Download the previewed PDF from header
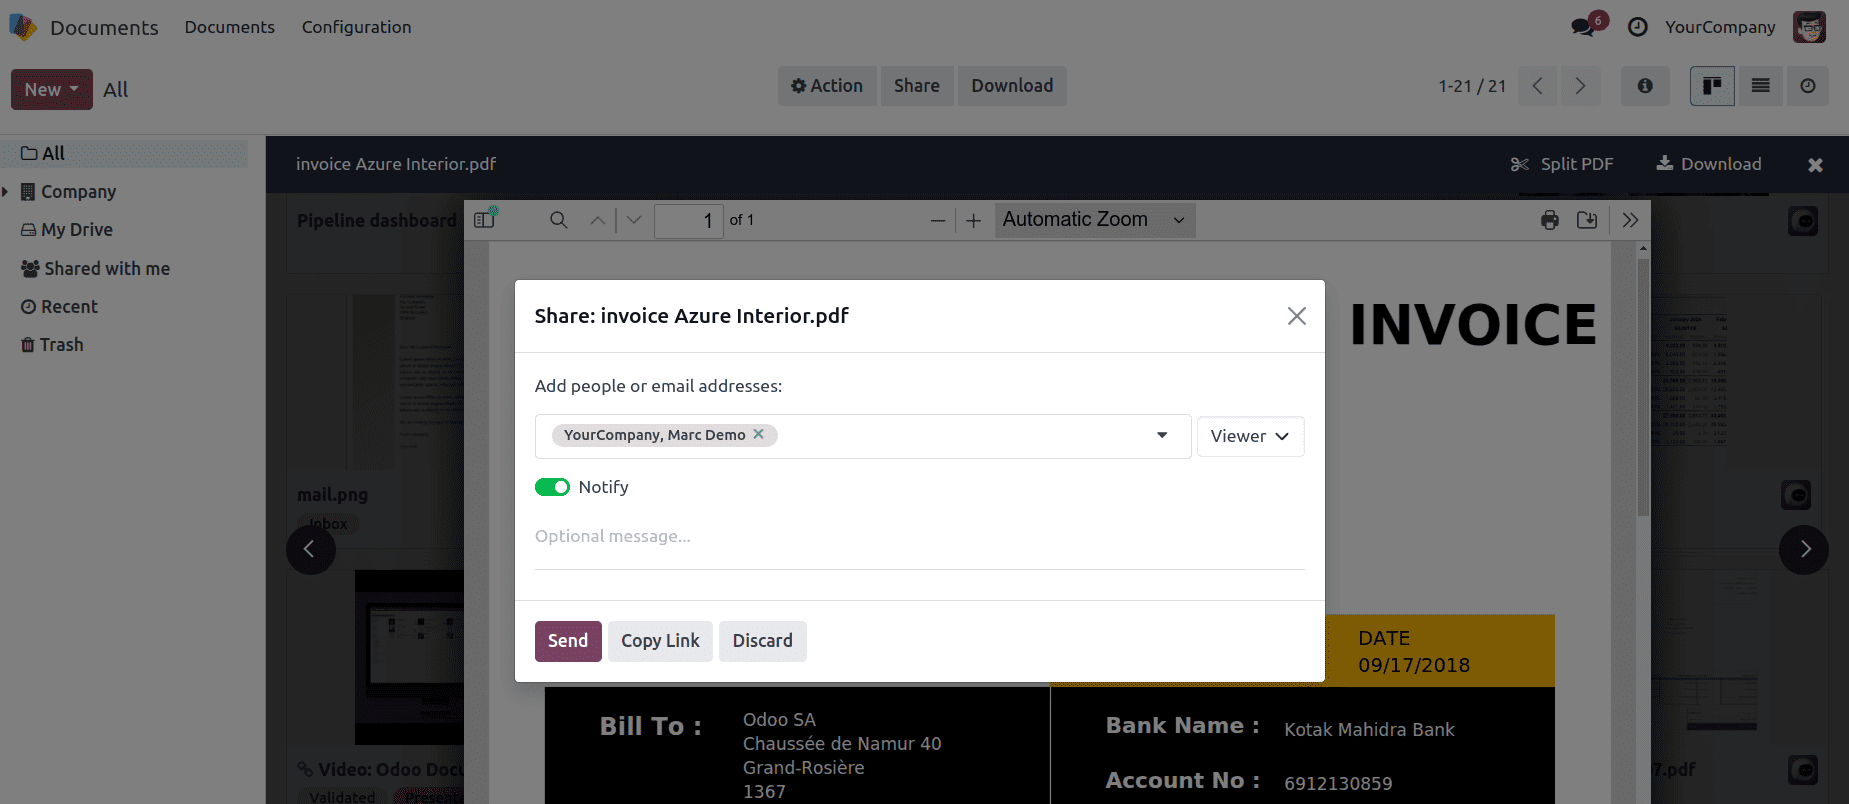This screenshot has height=804, width=1849. pos(1709,164)
